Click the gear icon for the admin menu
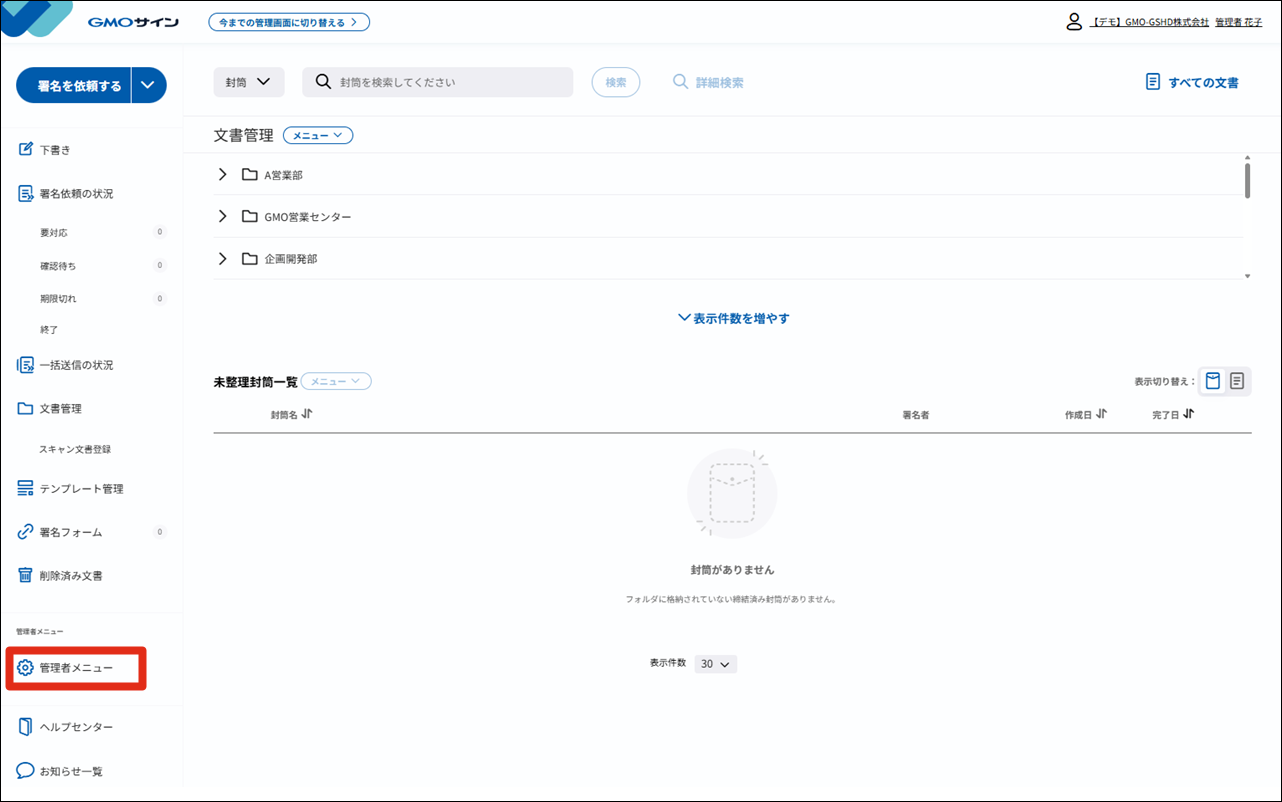1282x802 pixels. (x=26, y=668)
